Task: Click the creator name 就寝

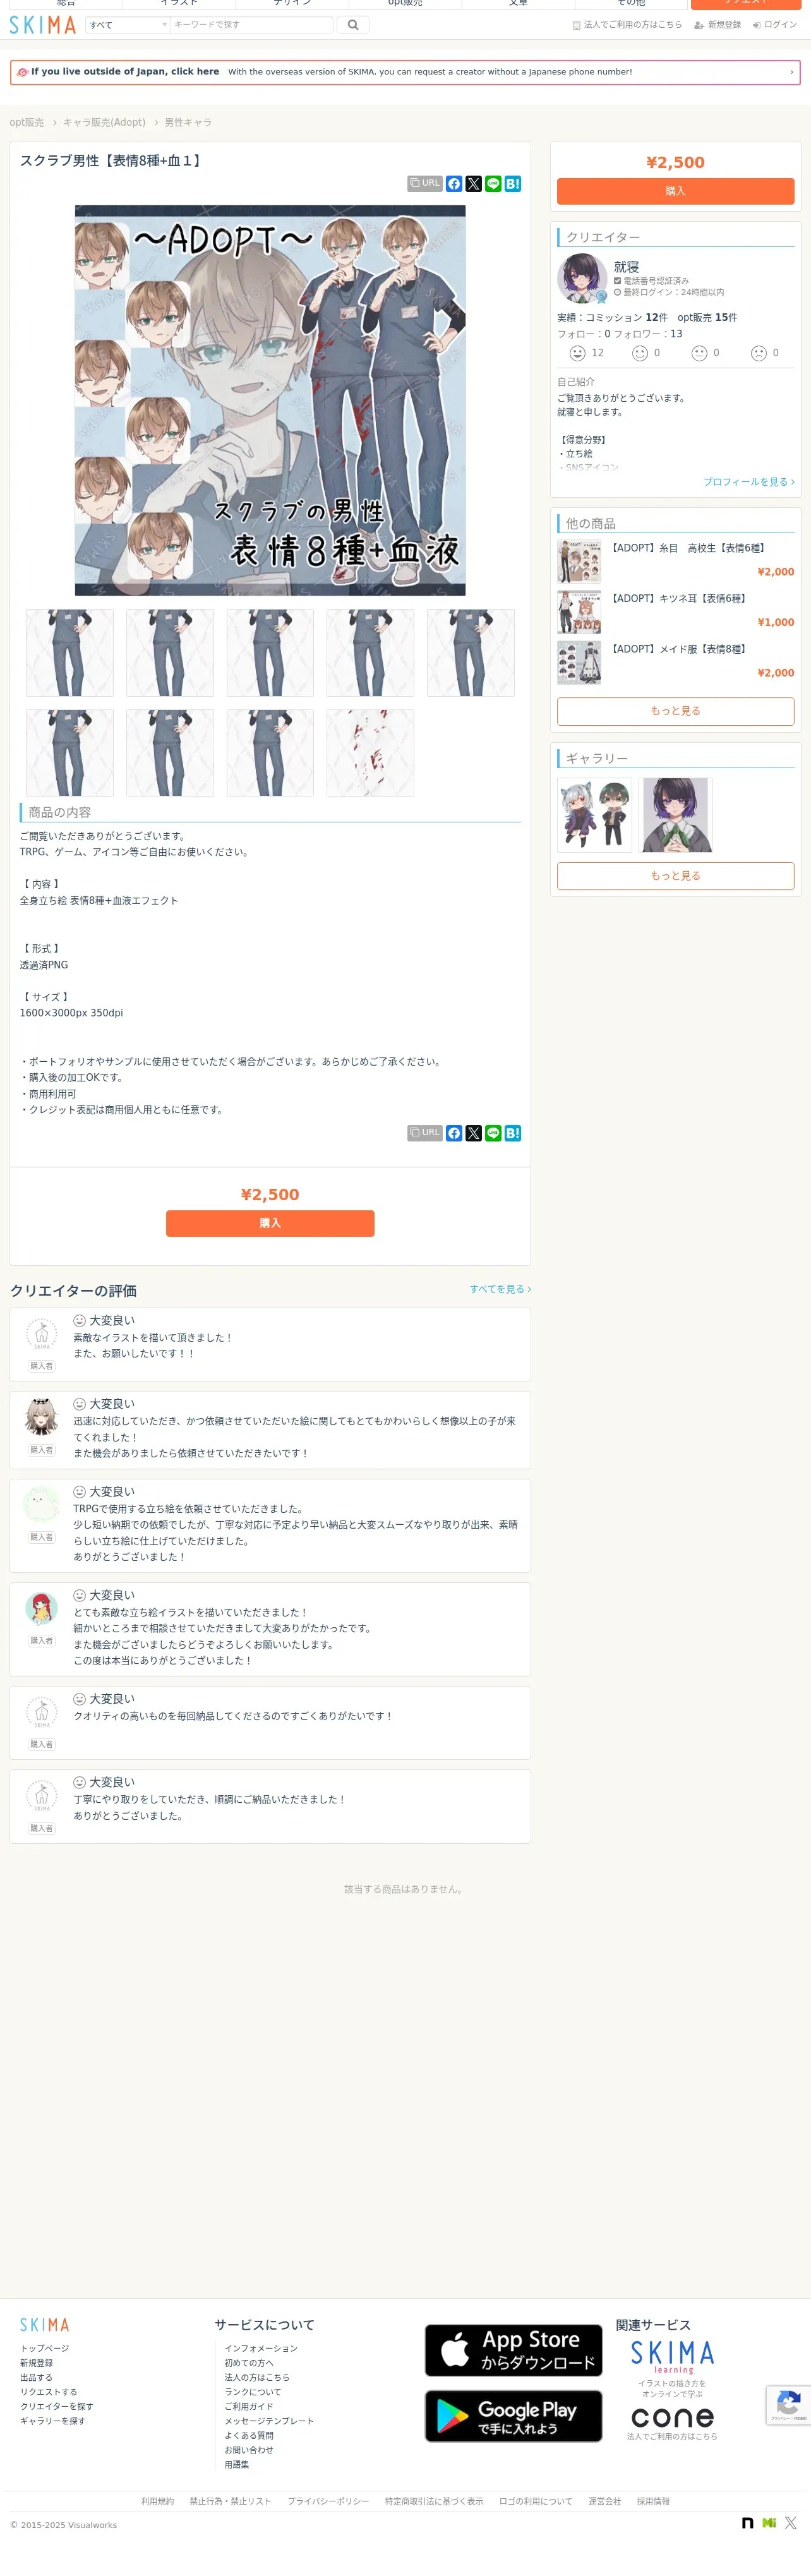Action: click(x=626, y=267)
